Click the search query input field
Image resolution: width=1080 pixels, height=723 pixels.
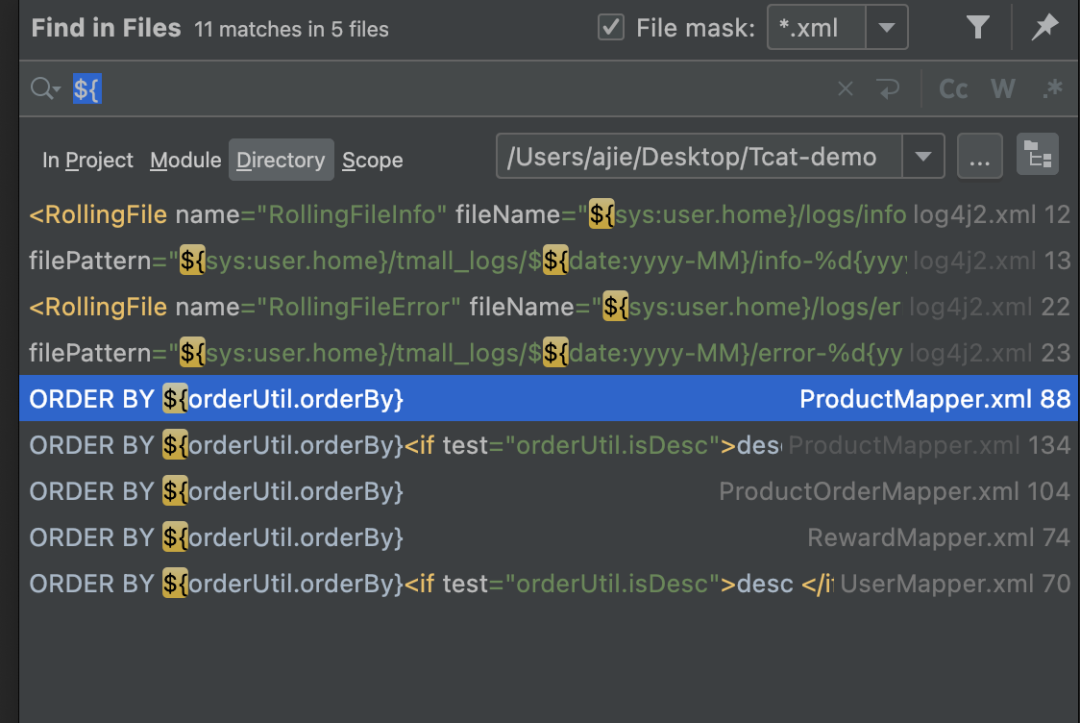click(x=450, y=89)
